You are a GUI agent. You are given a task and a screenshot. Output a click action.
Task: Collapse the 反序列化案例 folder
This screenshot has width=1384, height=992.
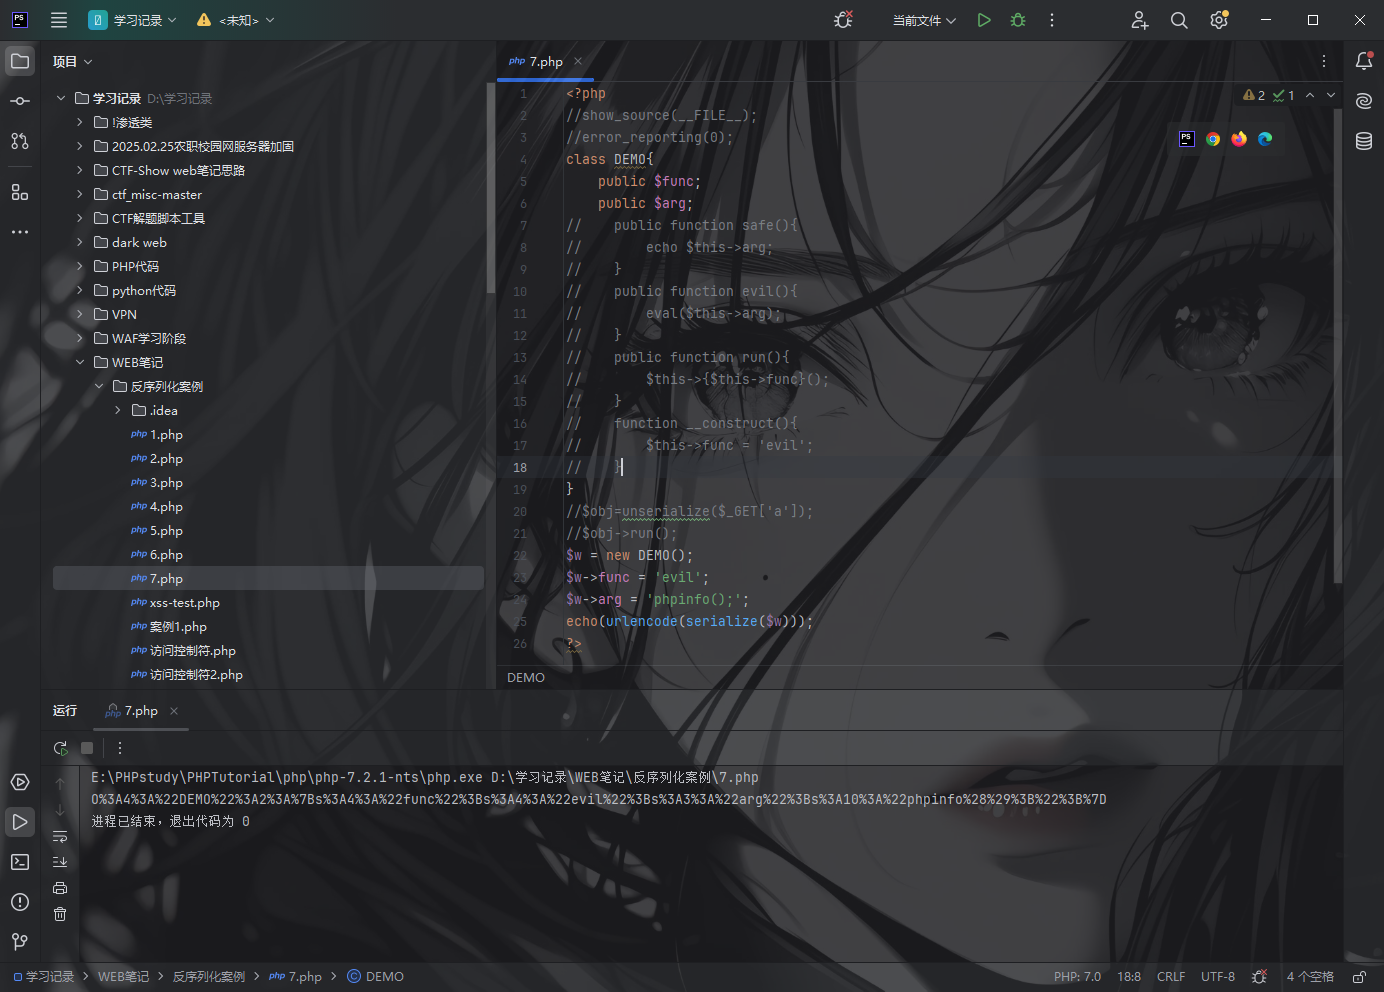coord(99,386)
